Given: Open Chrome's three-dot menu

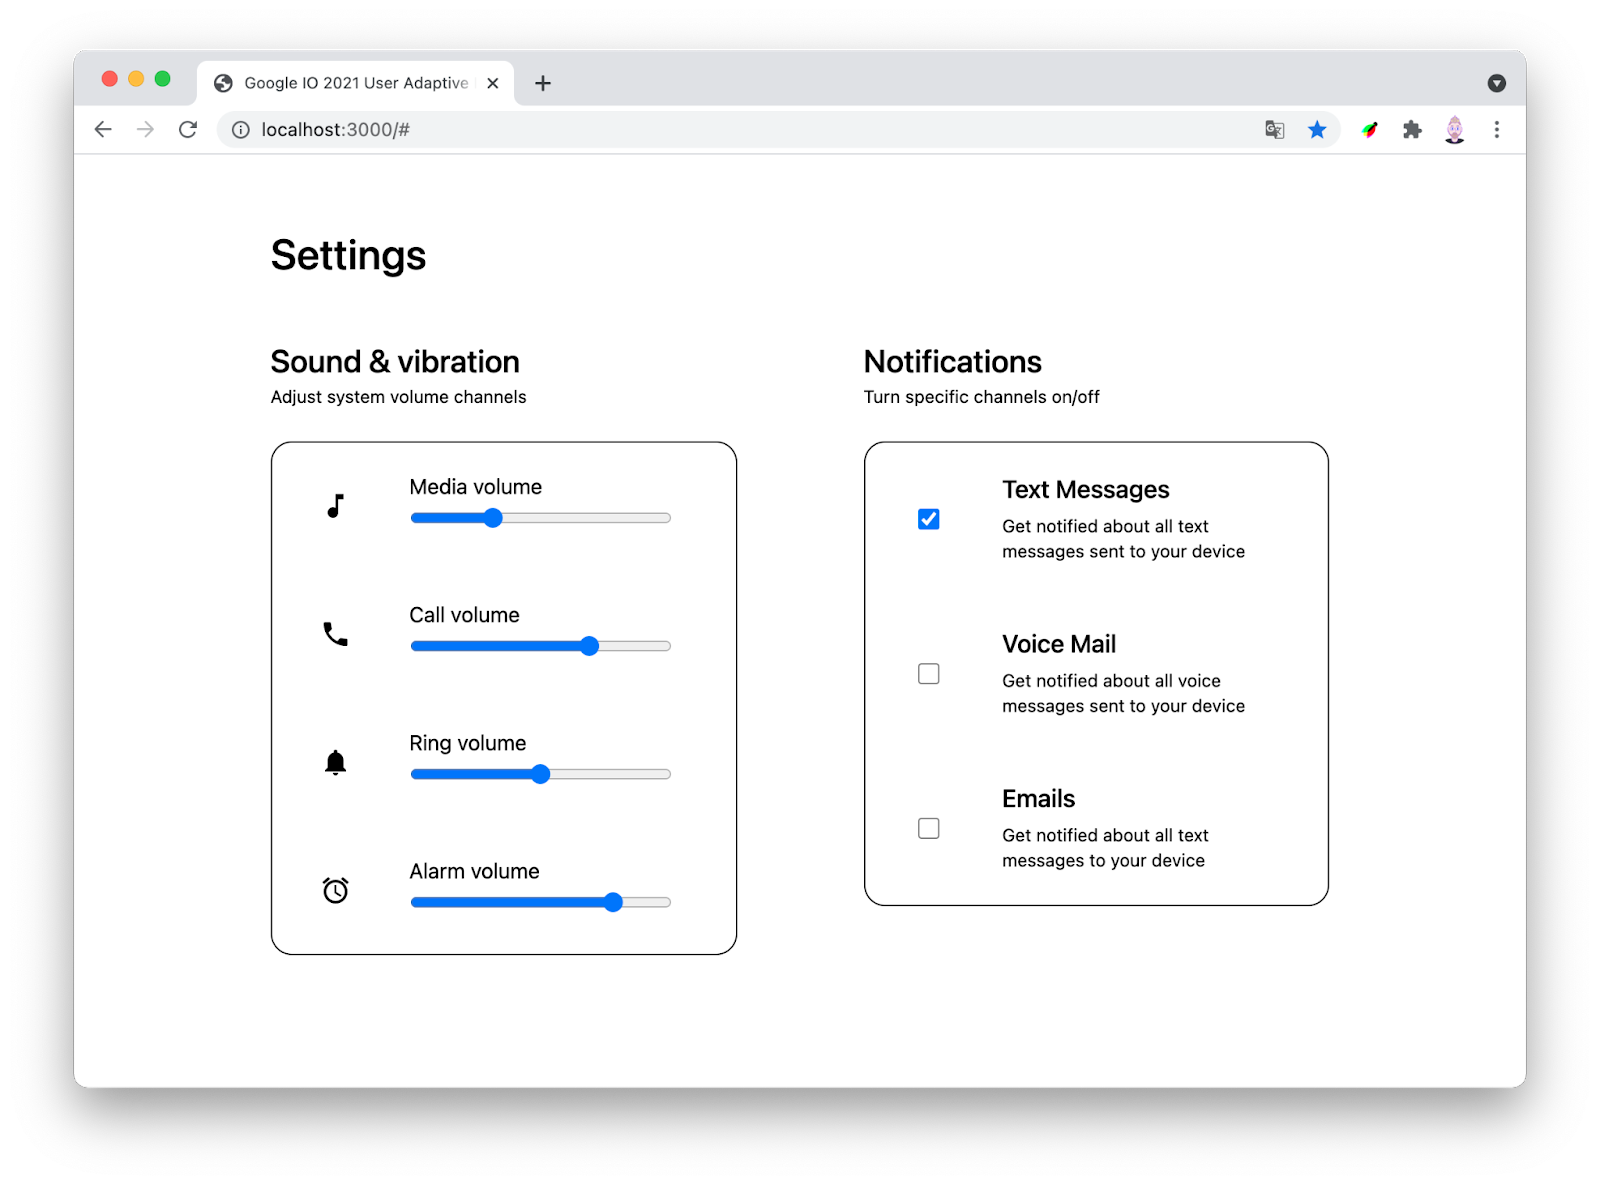Looking at the screenshot, I should click(1497, 129).
